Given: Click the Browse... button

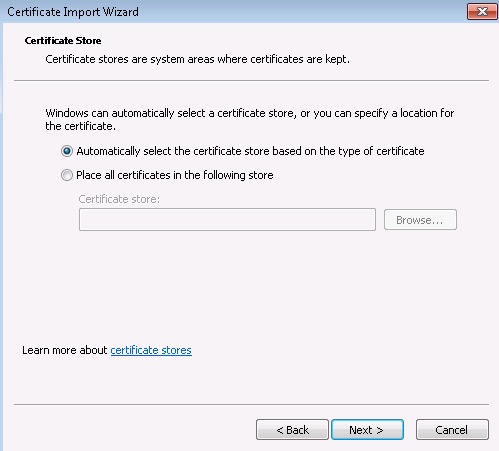Looking at the screenshot, I should (420, 220).
